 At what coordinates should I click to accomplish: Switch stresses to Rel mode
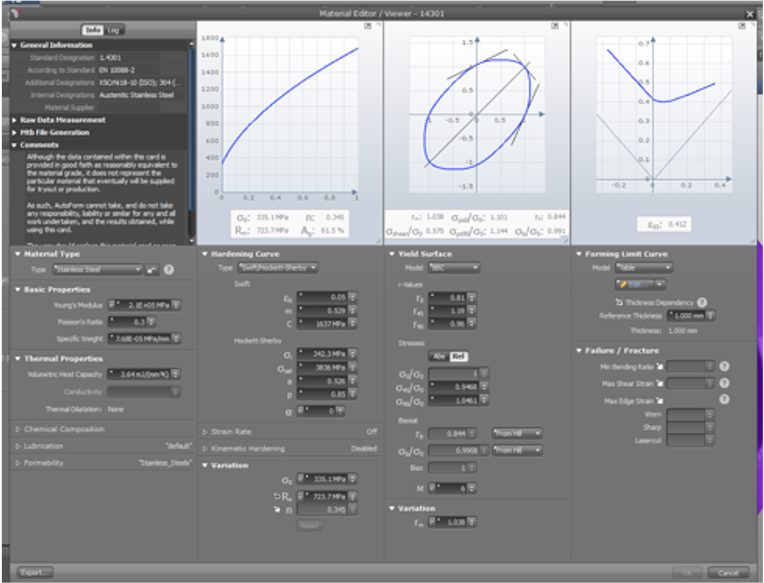click(x=458, y=357)
